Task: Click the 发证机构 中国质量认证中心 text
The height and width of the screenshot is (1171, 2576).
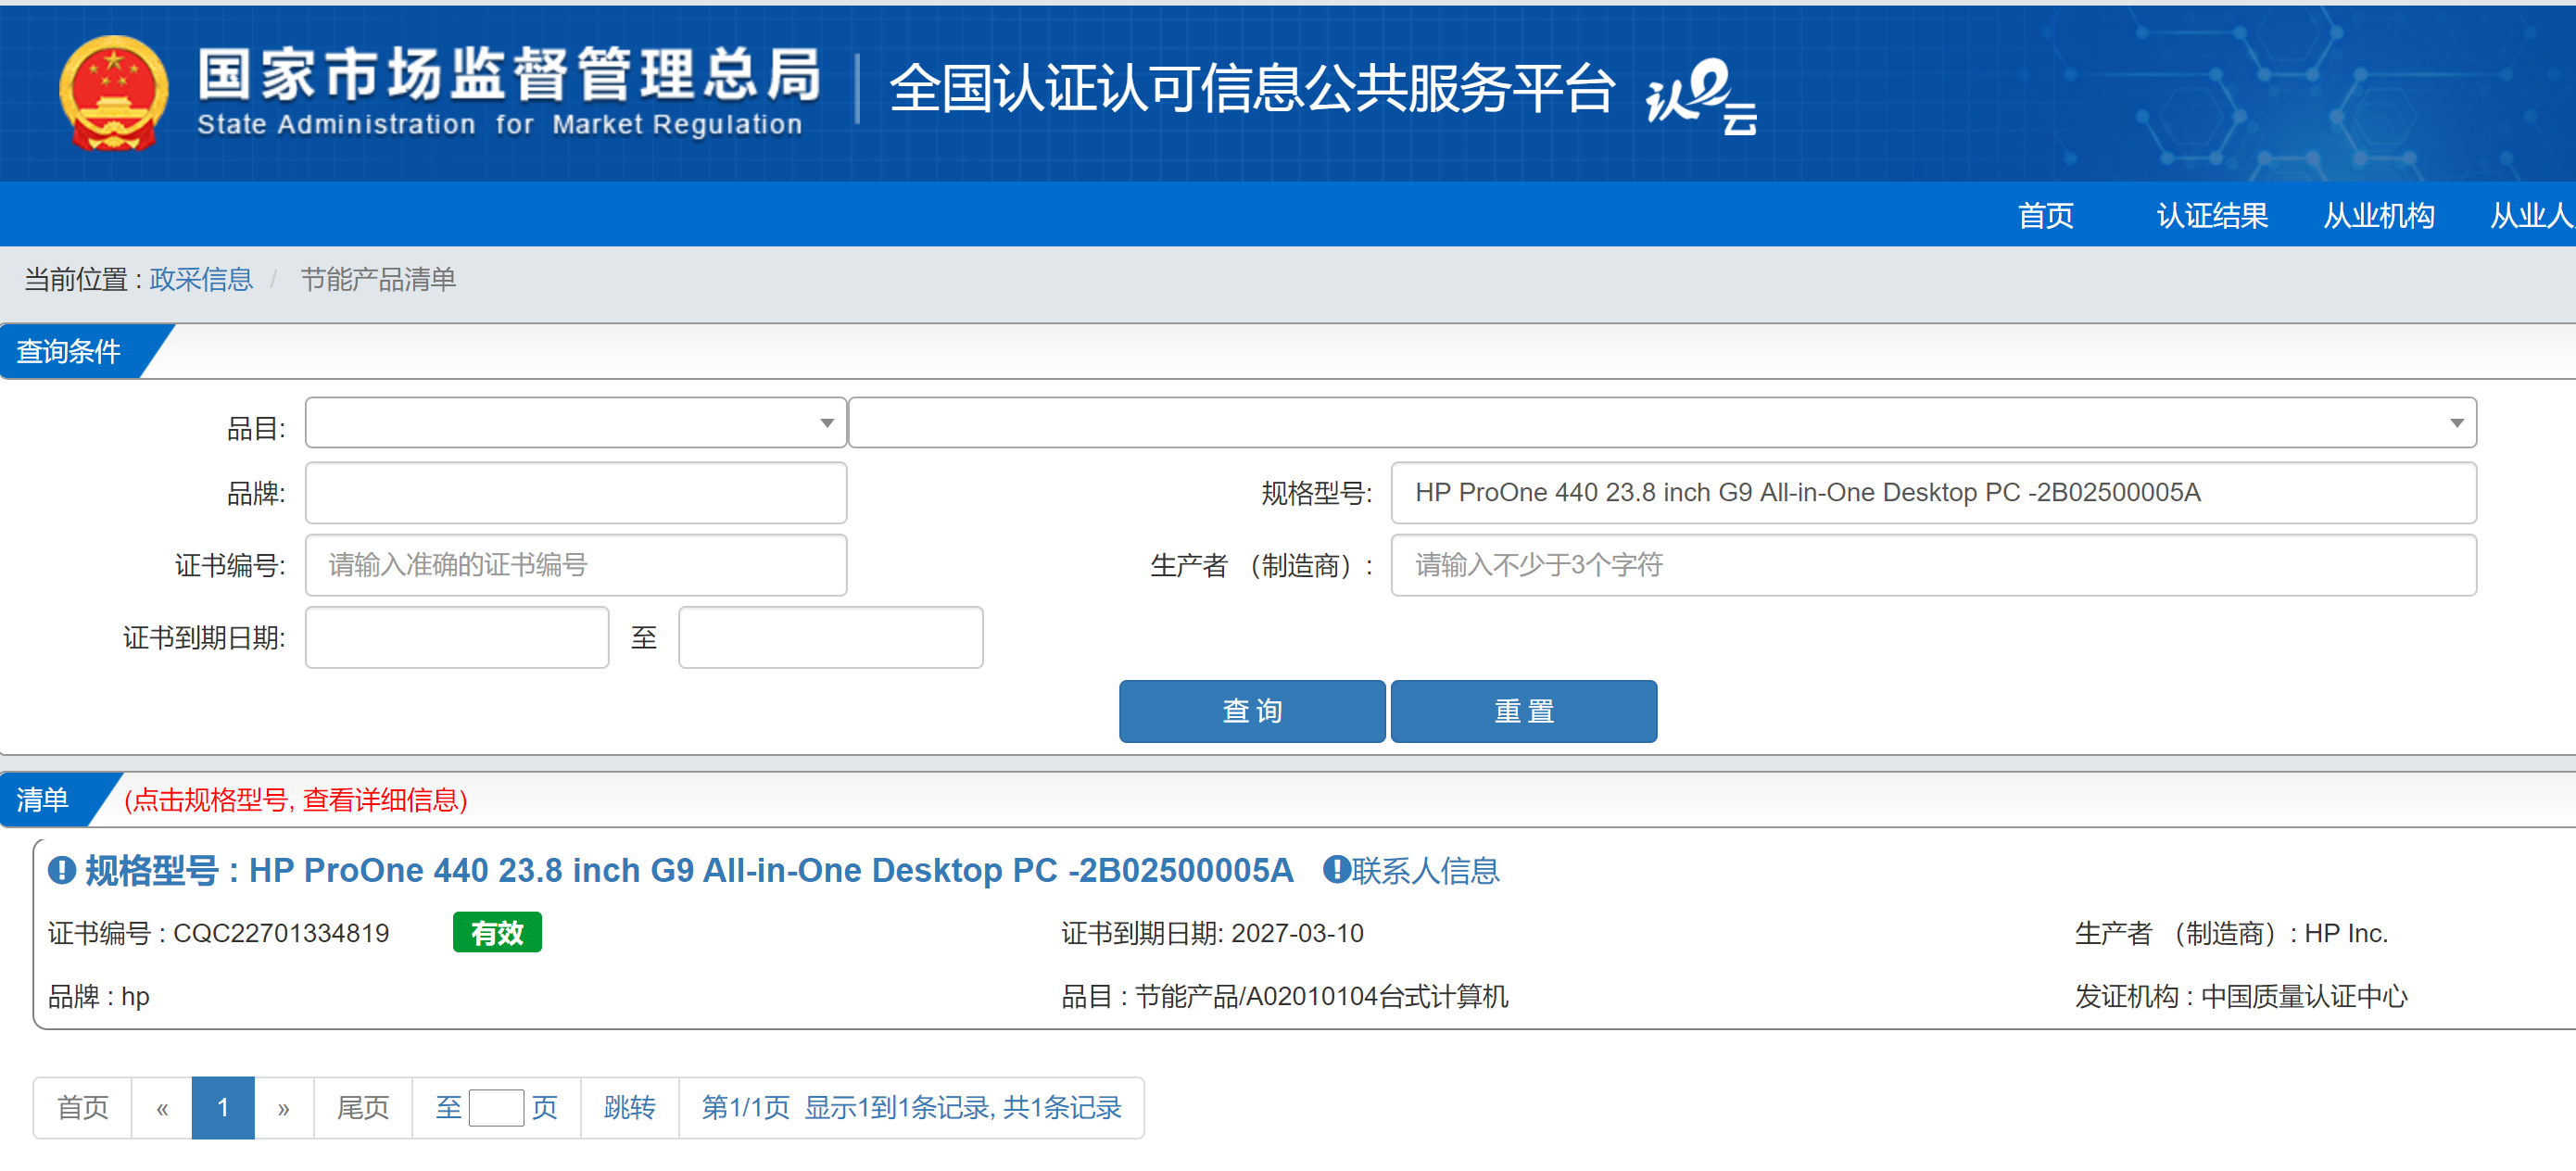Action: (2240, 996)
